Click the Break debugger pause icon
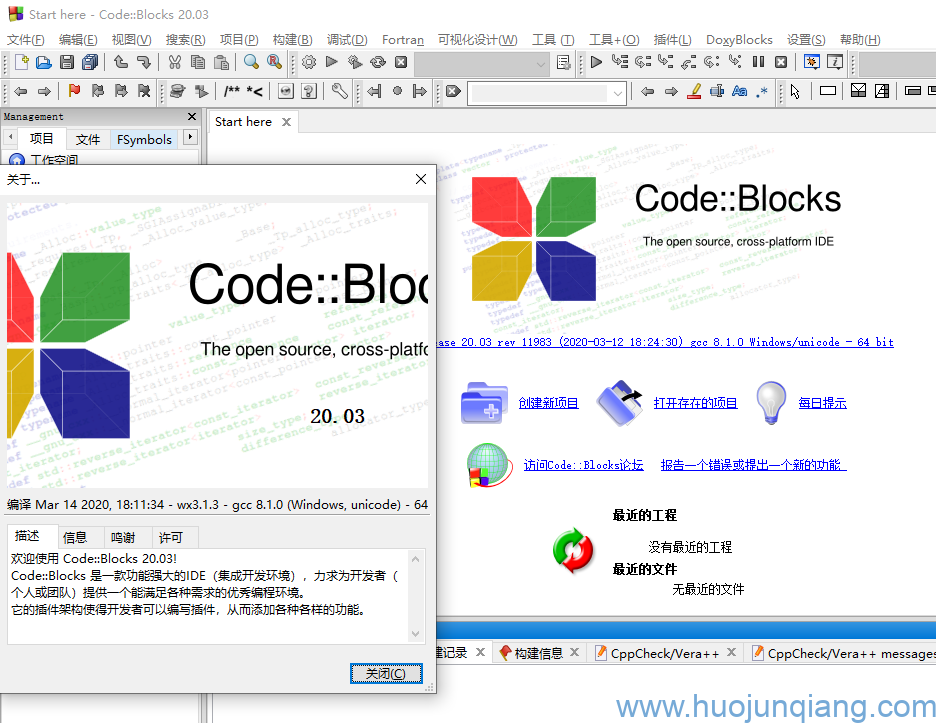 click(x=758, y=62)
